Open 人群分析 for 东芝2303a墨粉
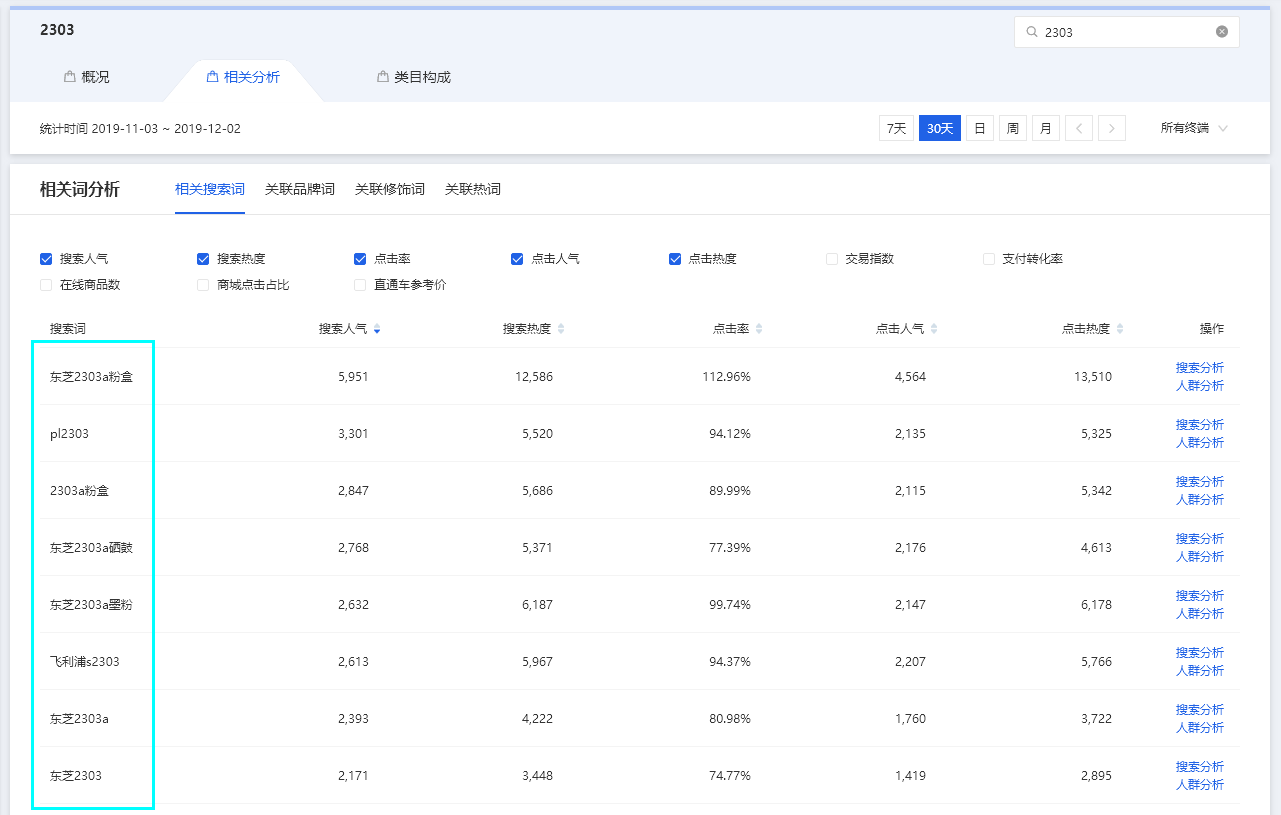The height and width of the screenshot is (815, 1281). pos(1200,614)
